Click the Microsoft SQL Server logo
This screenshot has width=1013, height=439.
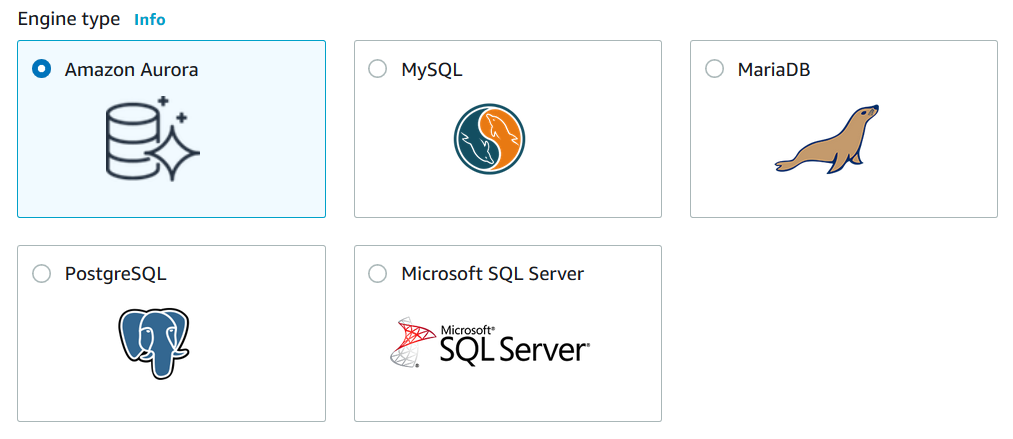[490, 342]
